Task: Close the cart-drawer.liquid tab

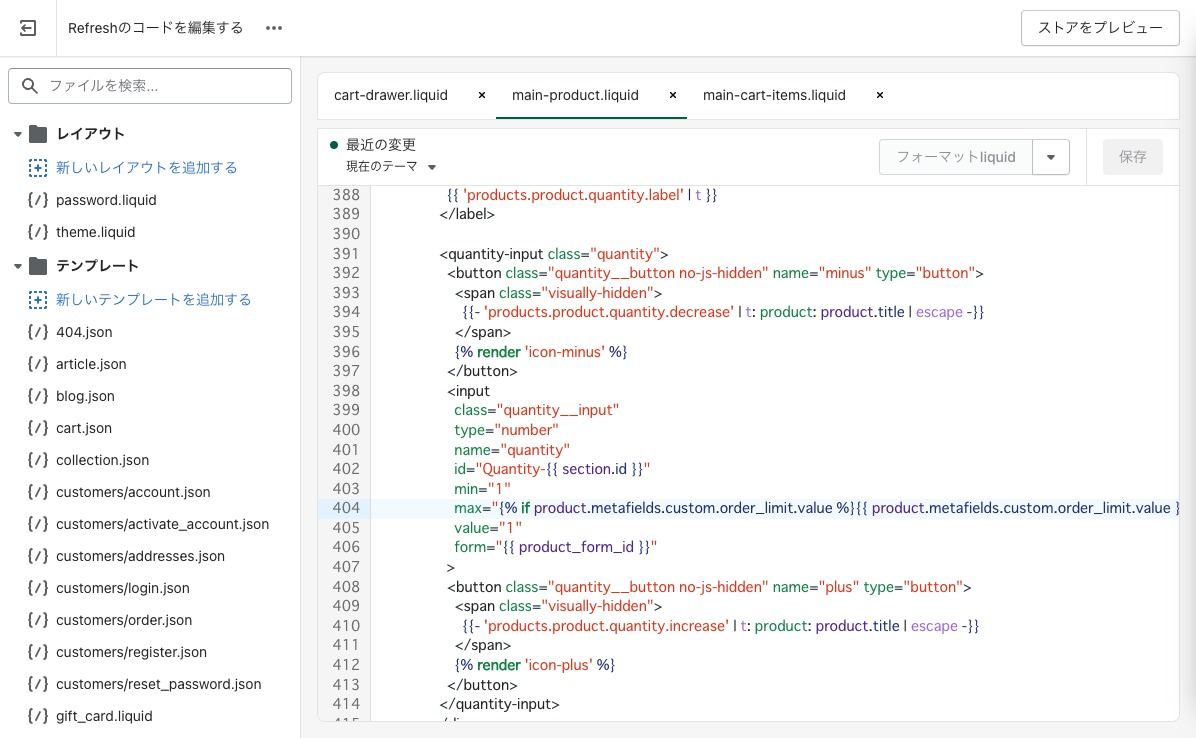Action: point(482,95)
